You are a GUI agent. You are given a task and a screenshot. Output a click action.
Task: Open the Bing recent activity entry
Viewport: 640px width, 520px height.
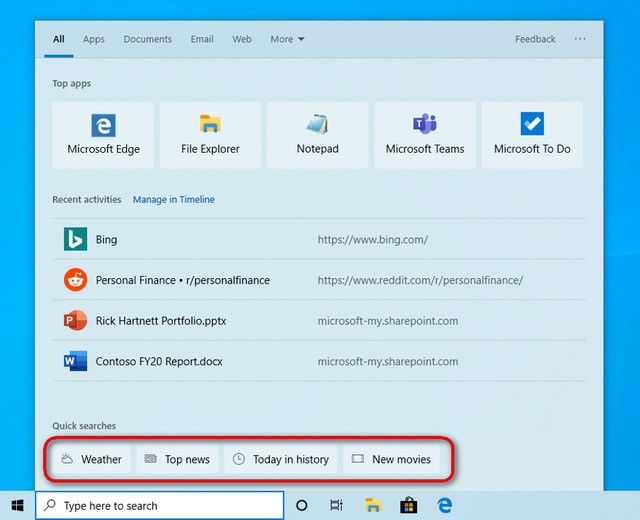[x=319, y=239]
